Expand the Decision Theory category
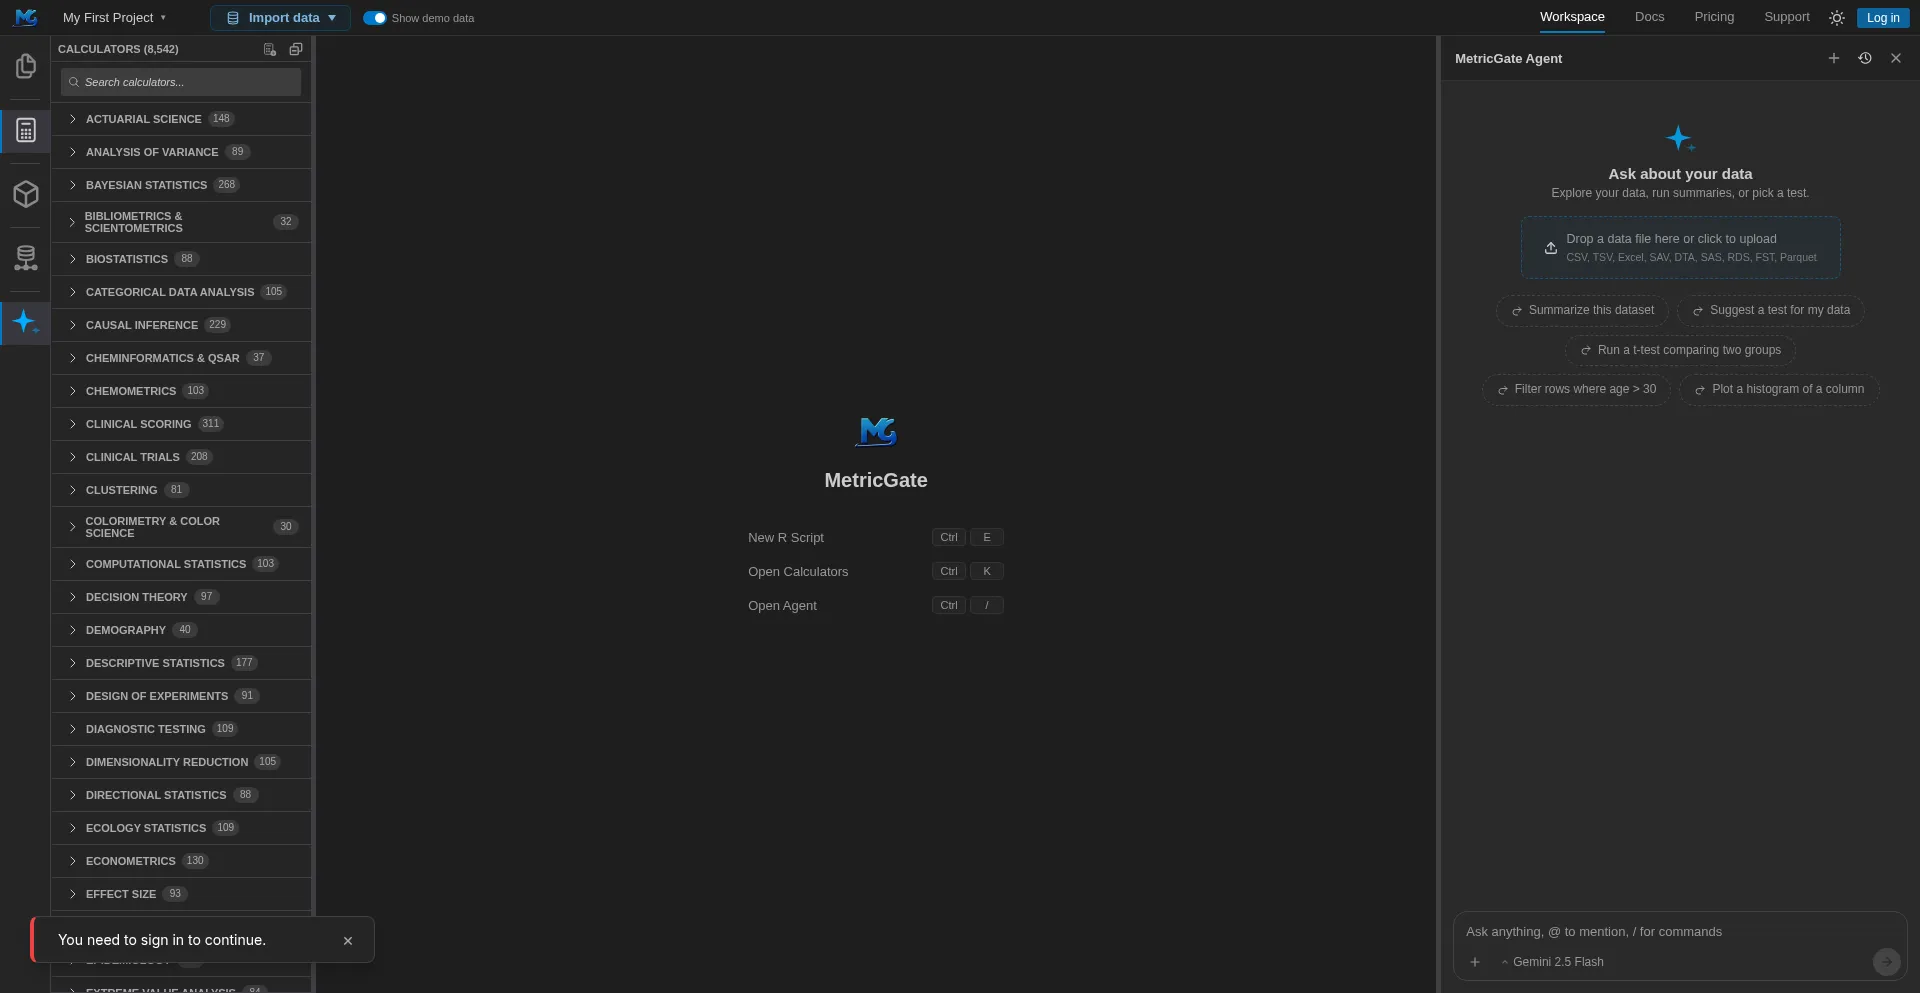Screen dimensions: 1920x993 (x=181, y=597)
